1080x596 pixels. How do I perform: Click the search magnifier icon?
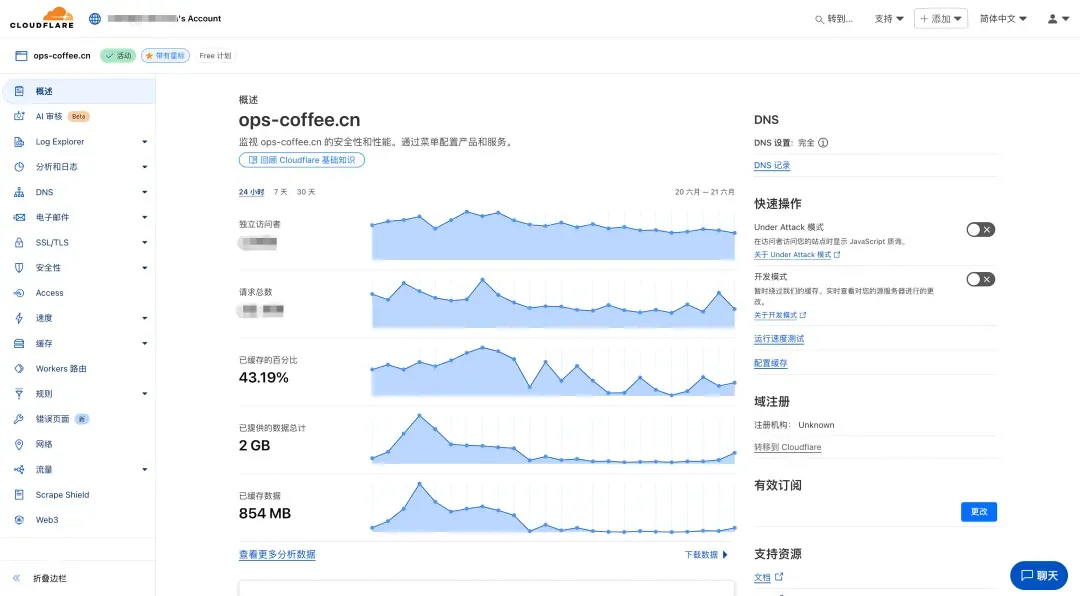[x=819, y=19]
